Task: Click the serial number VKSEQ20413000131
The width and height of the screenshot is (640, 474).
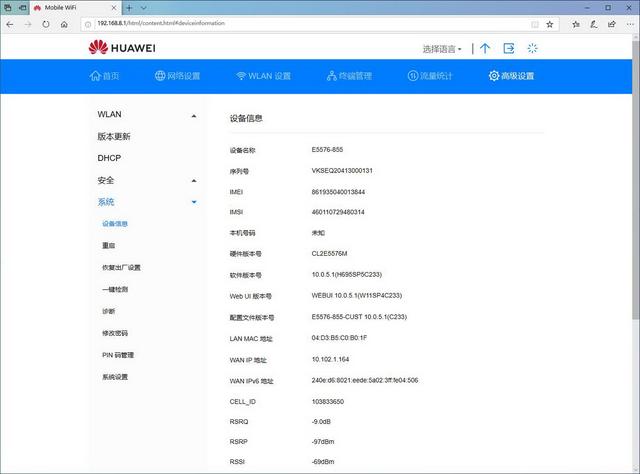Action: point(342,171)
